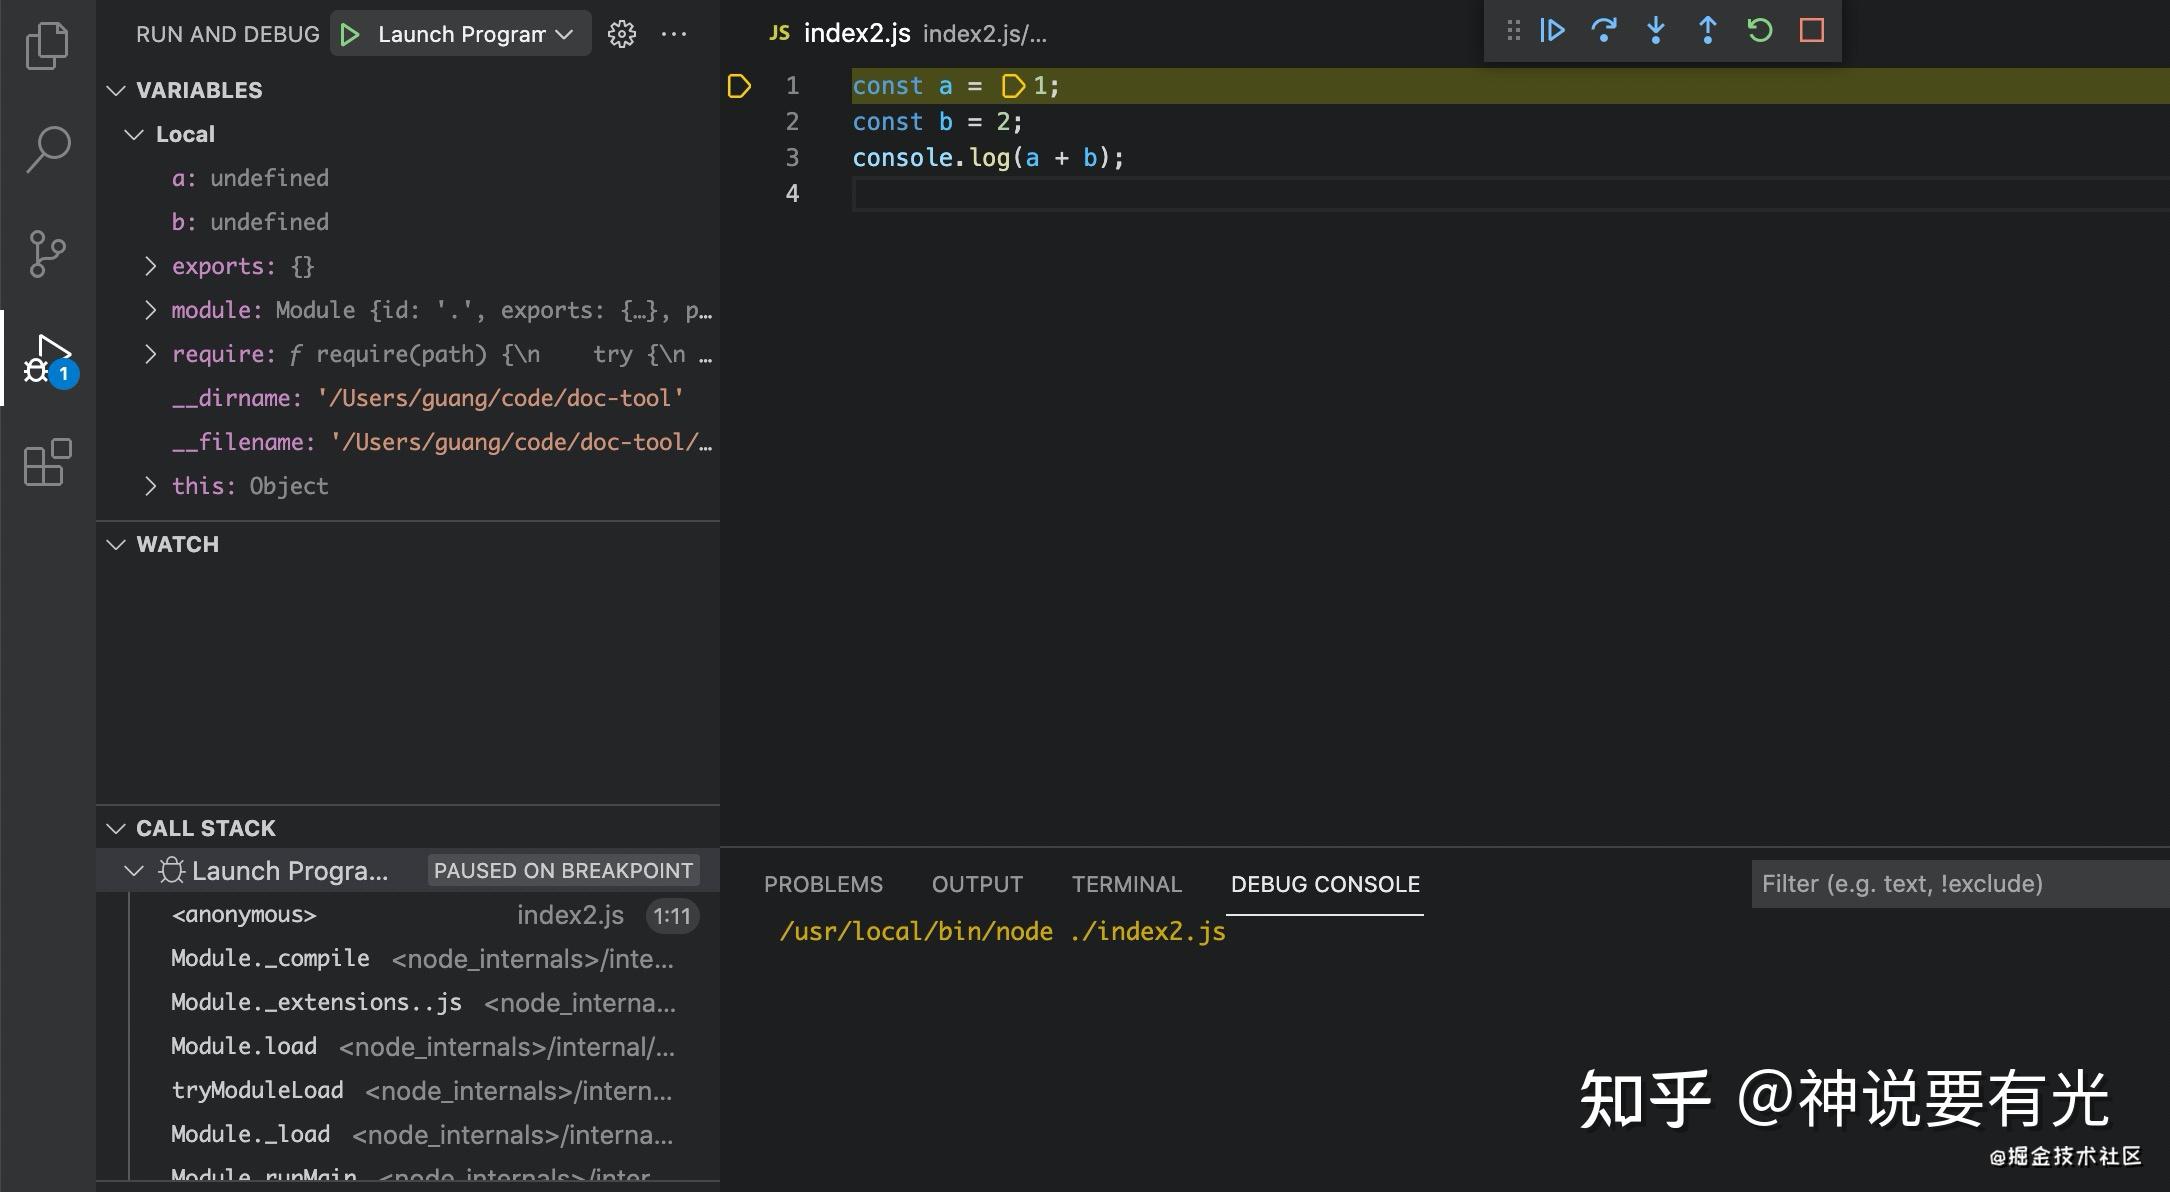This screenshot has width=2170, height=1192.
Task: Switch to the TERMINAL tab
Action: tap(1127, 884)
